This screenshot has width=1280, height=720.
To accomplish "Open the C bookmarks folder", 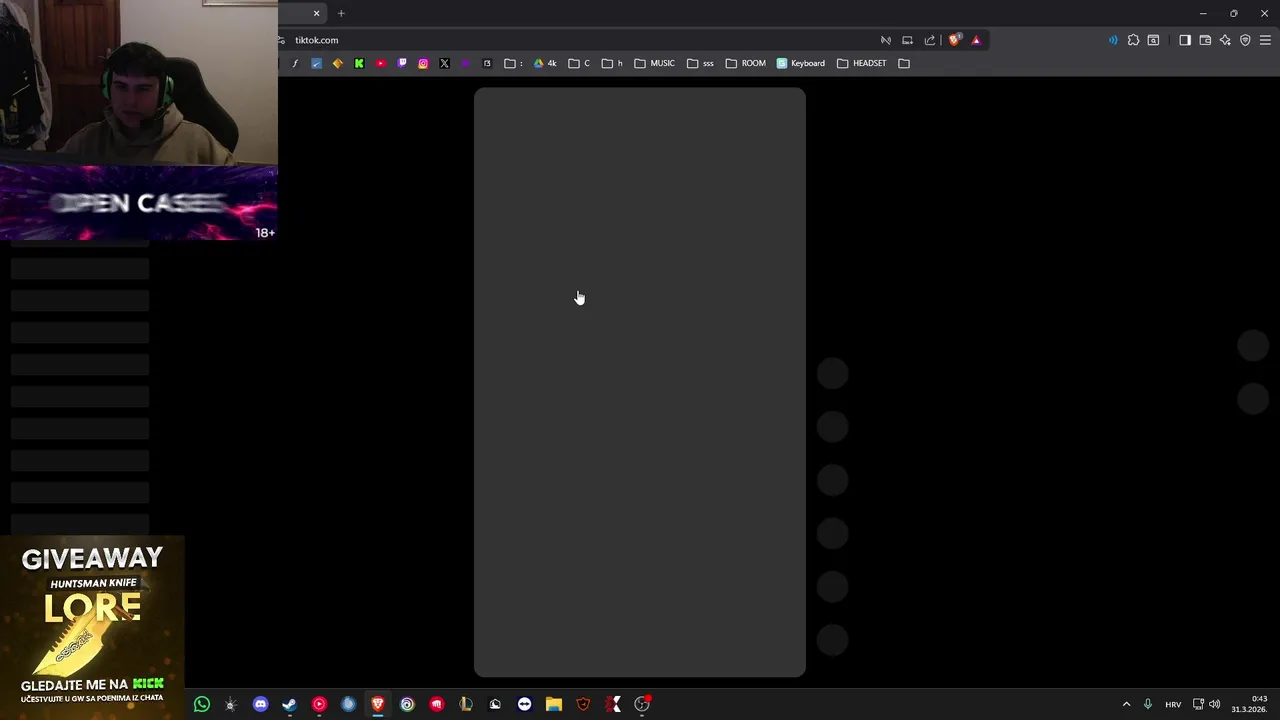I will pyautogui.click(x=579, y=63).
